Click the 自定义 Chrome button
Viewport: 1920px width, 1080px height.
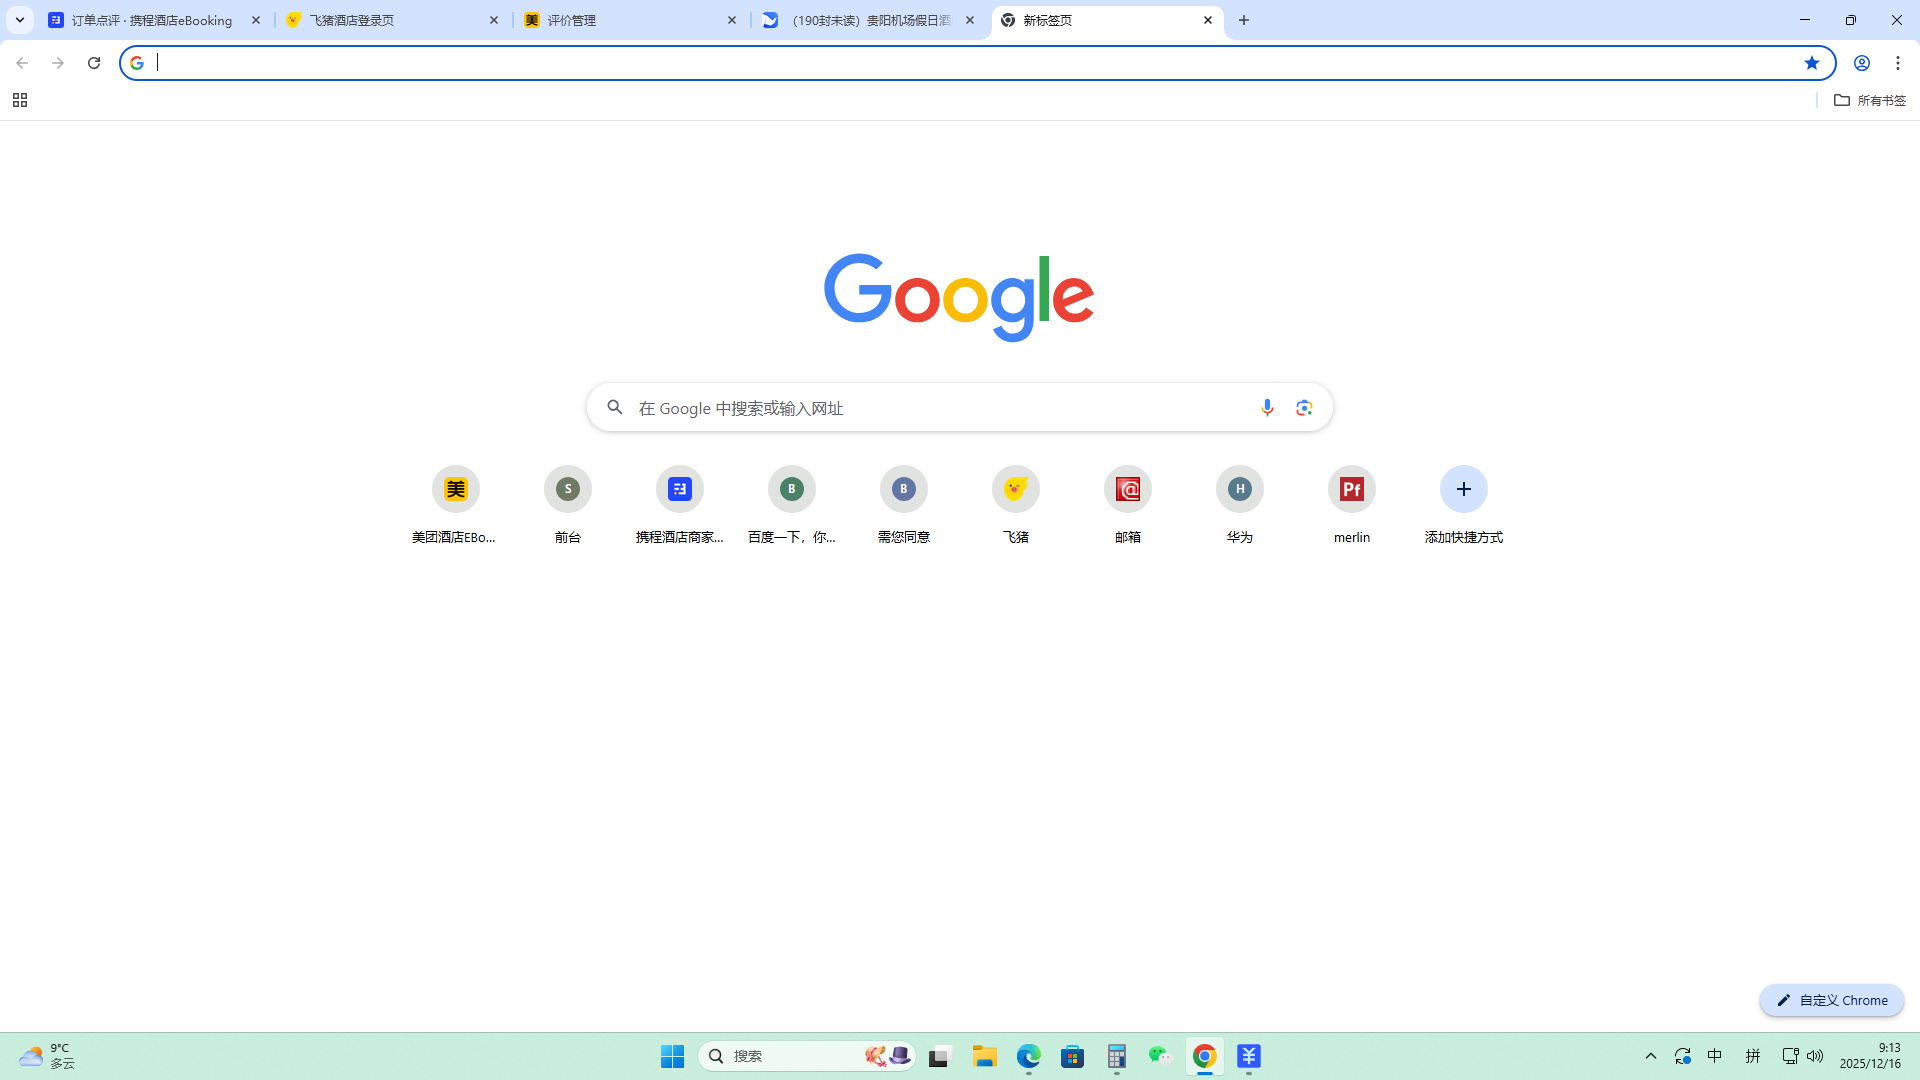coord(1831,1000)
